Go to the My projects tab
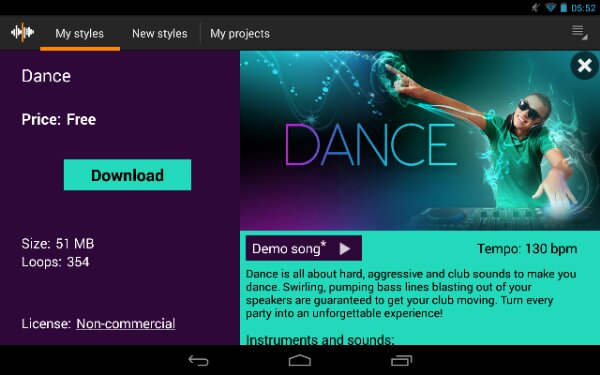 (240, 34)
